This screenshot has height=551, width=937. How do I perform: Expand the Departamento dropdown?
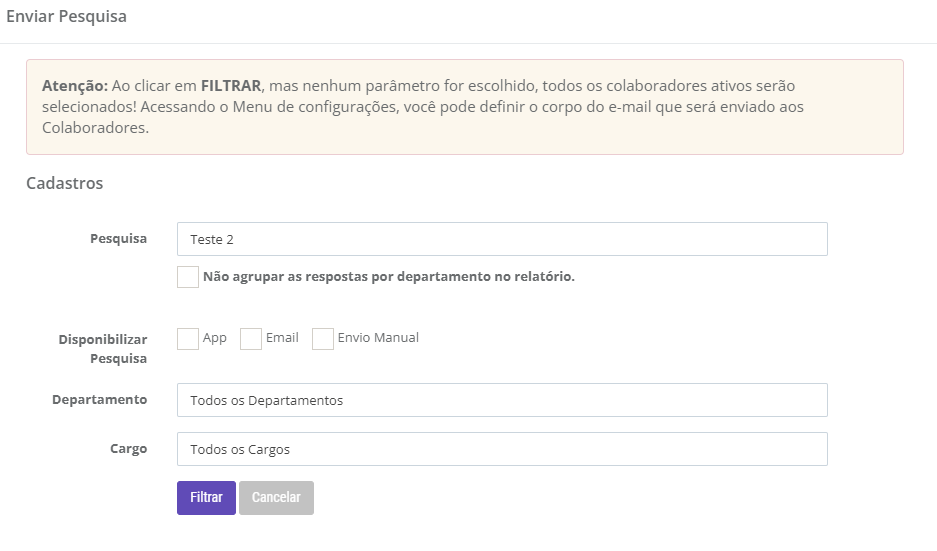click(502, 400)
